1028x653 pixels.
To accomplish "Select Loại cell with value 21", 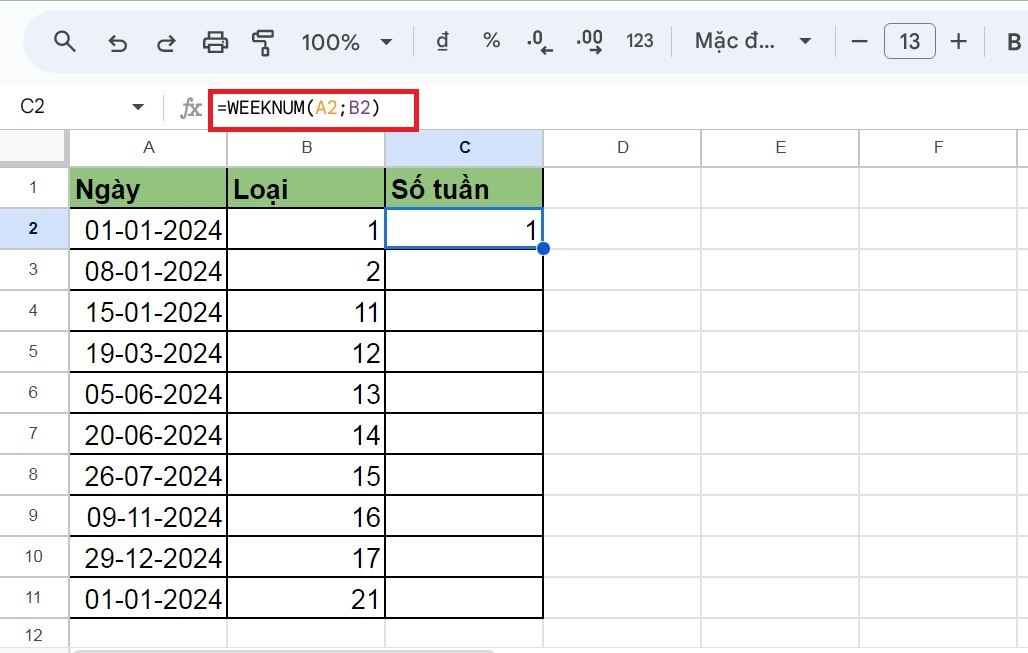I will pyautogui.click(x=306, y=598).
